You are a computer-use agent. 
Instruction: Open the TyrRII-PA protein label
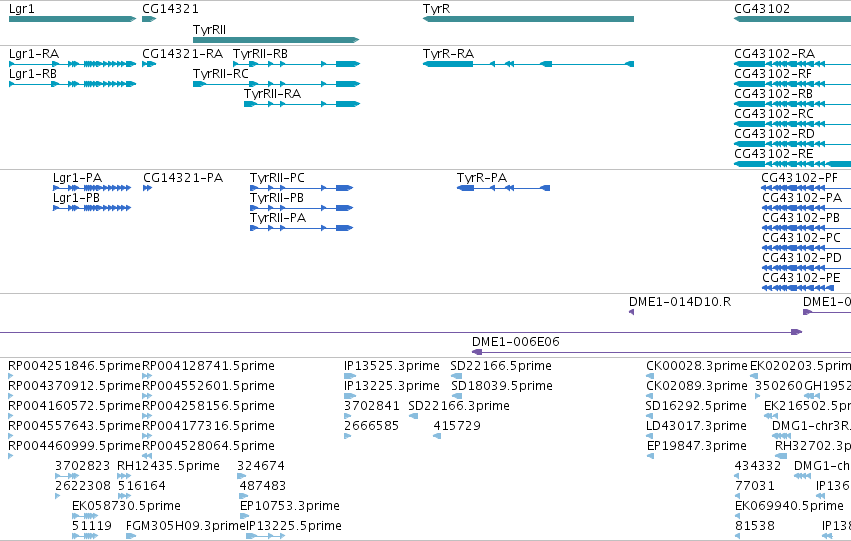tap(278, 219)
